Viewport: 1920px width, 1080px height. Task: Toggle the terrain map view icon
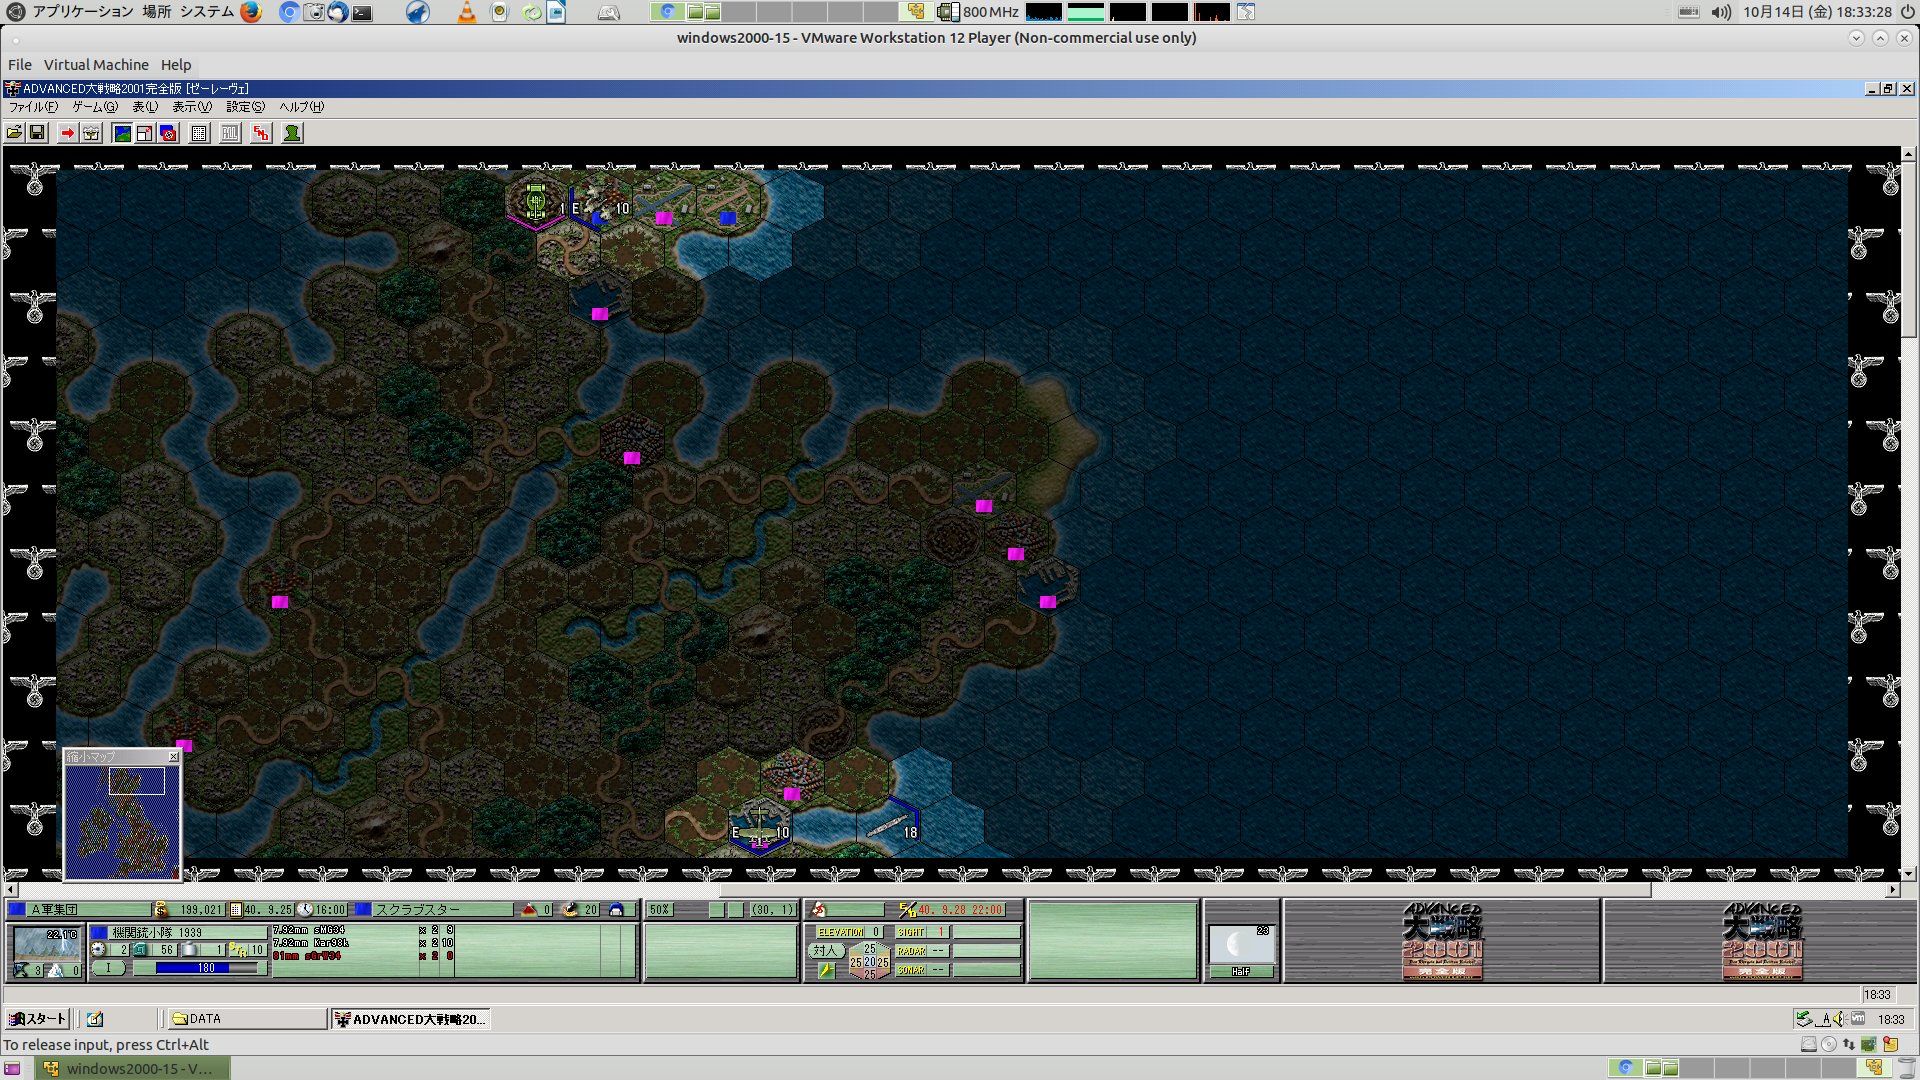122,133
